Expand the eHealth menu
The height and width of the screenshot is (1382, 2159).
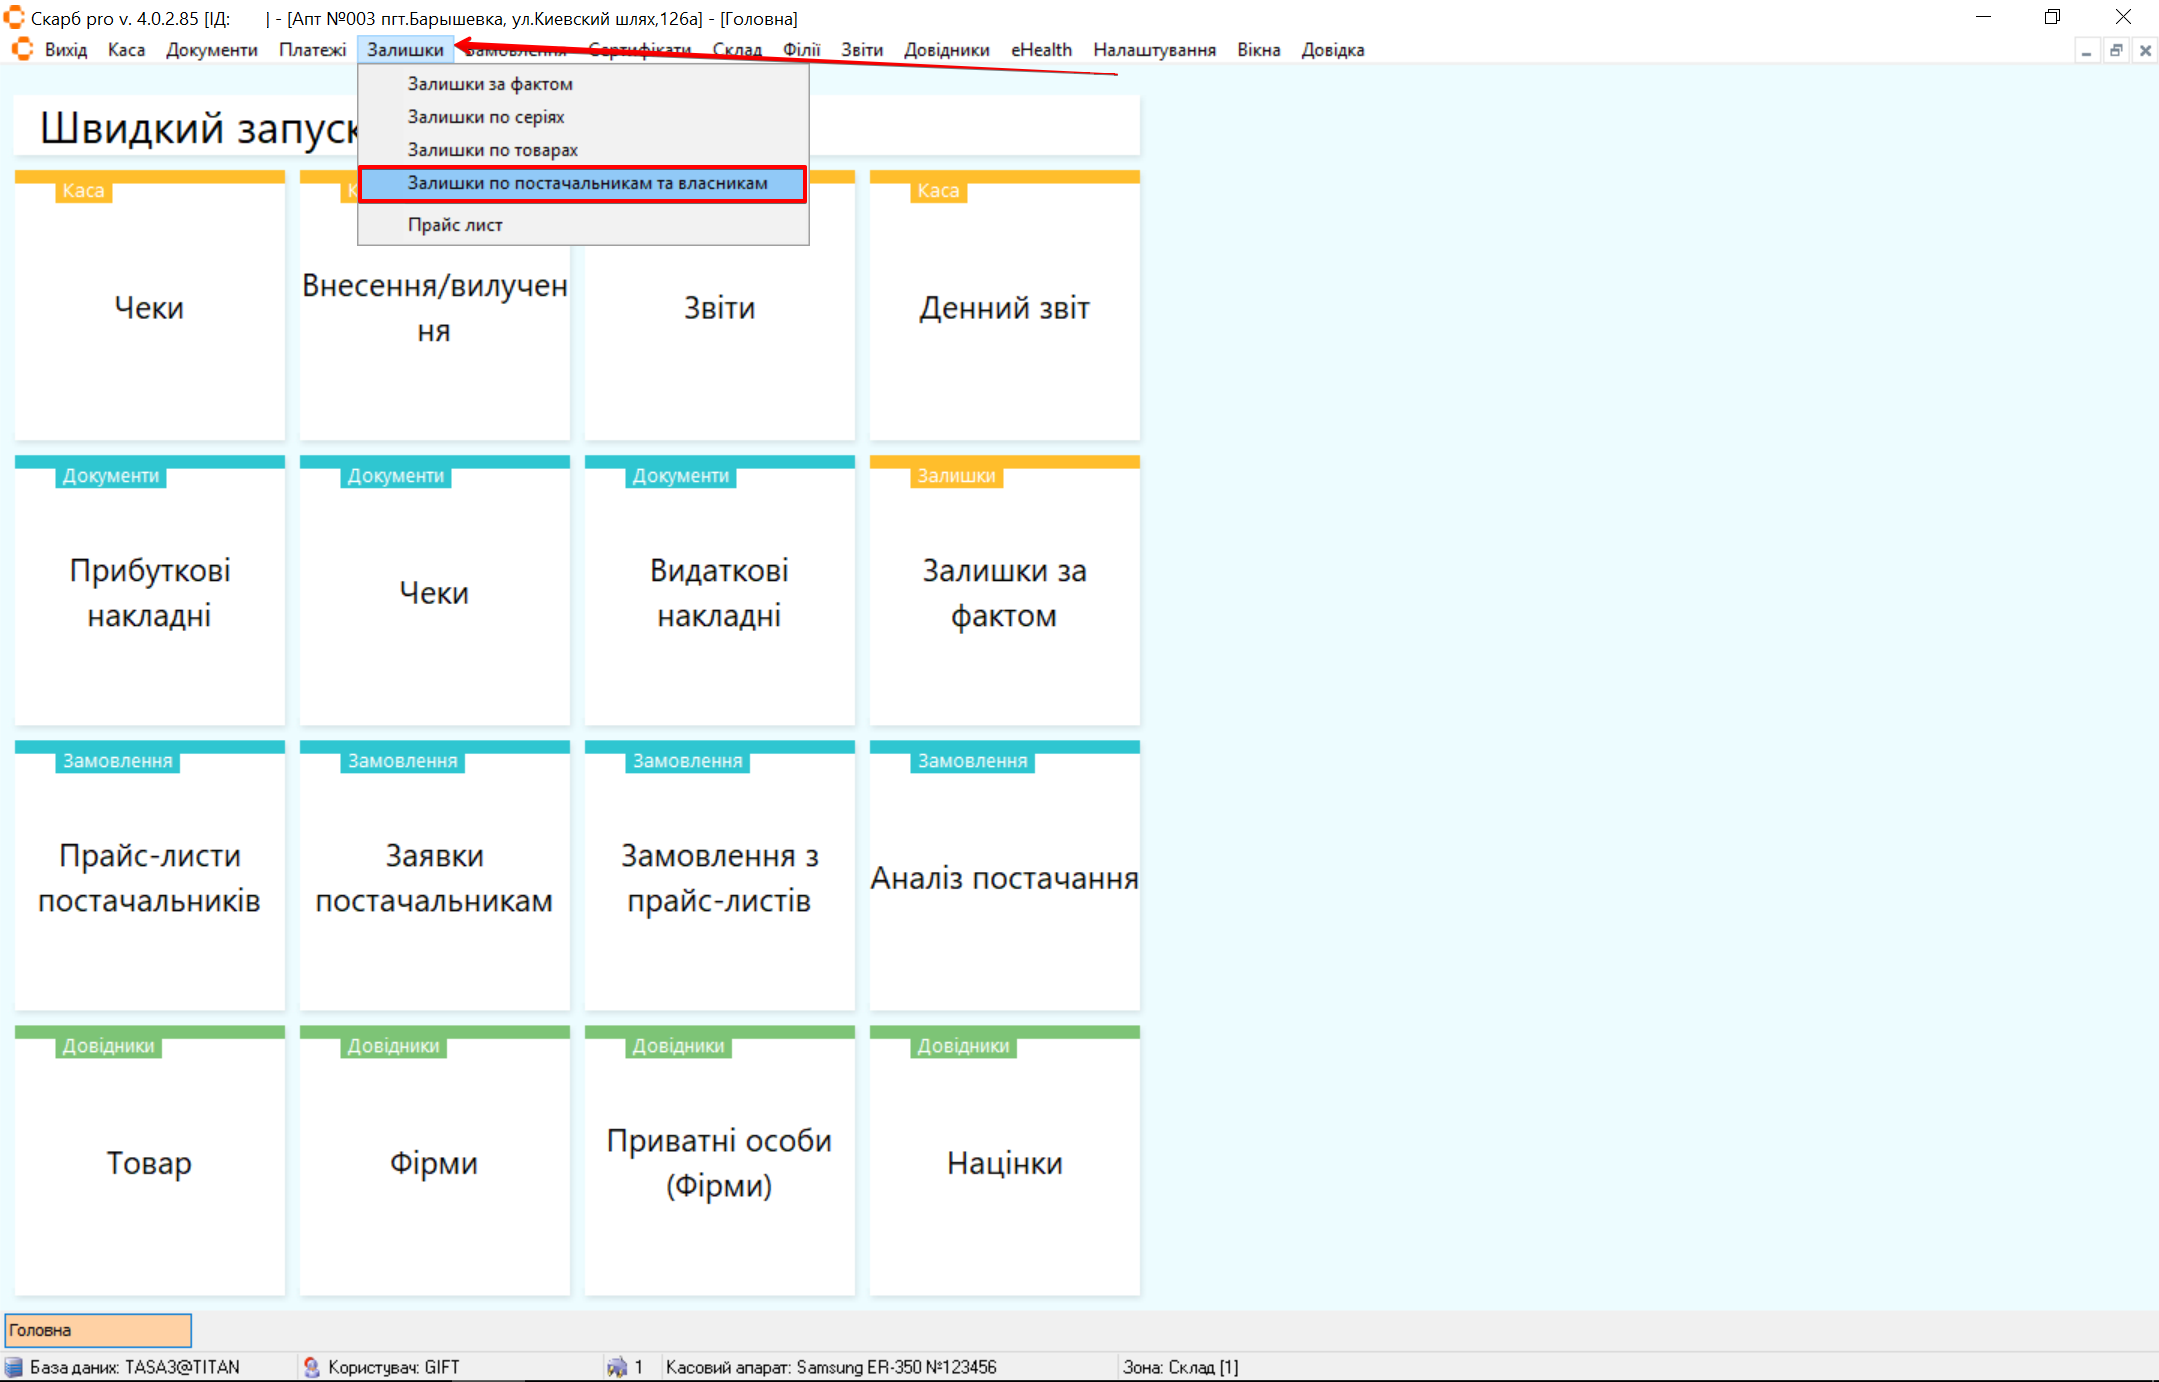[1041, 50]
